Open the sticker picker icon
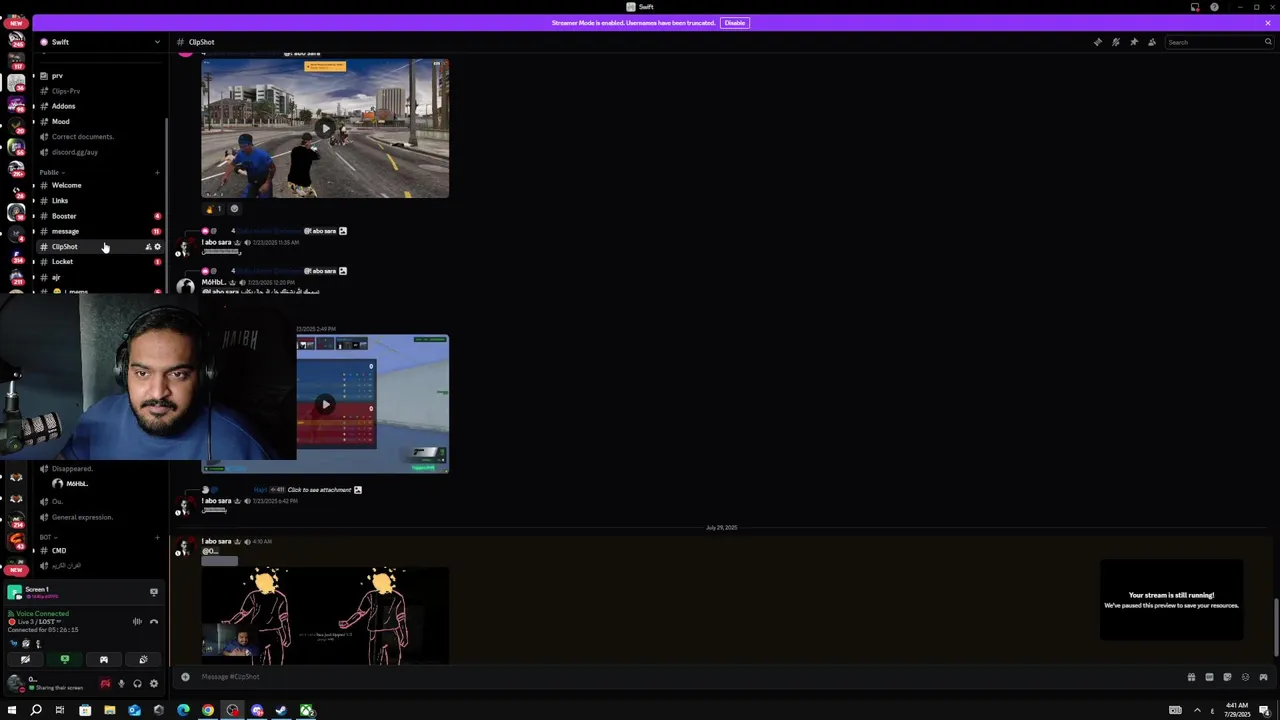The image size is (1280, 720). [x=1227, y=677]
